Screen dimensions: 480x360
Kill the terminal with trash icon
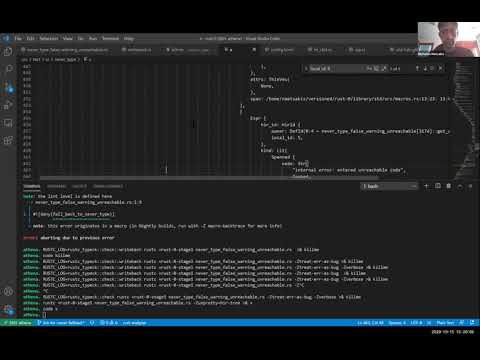(x=449, y=186)
